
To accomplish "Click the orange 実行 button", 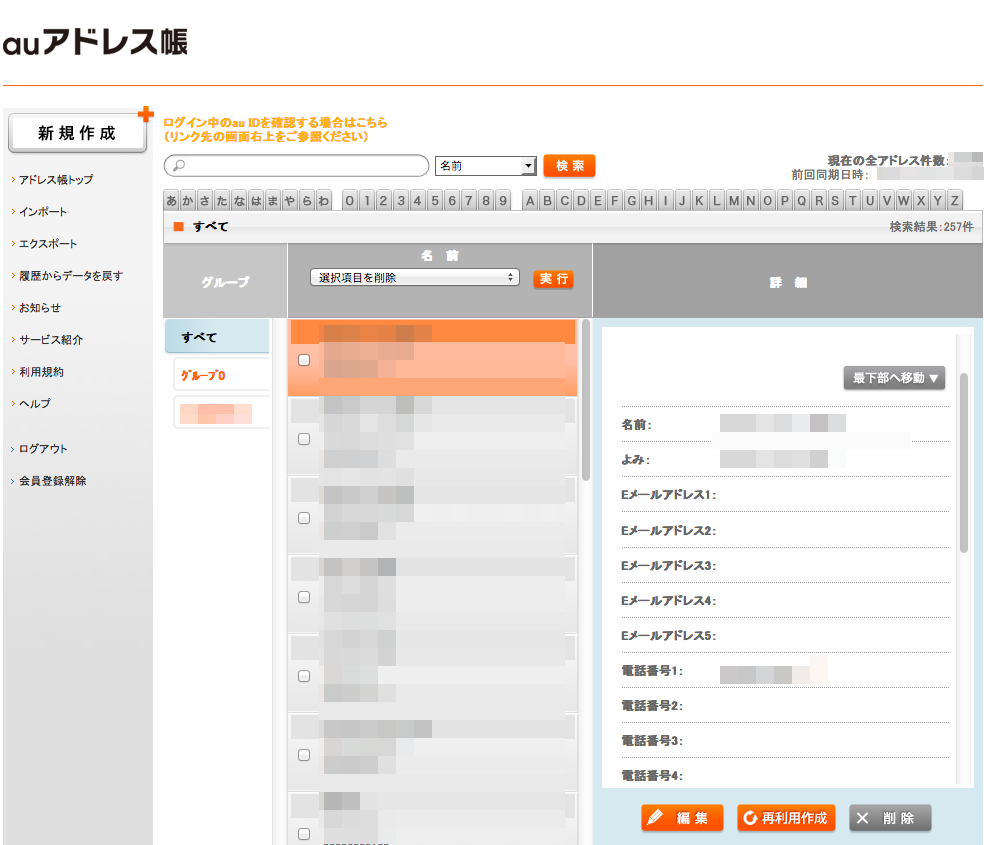I will (x=554, y=279).
